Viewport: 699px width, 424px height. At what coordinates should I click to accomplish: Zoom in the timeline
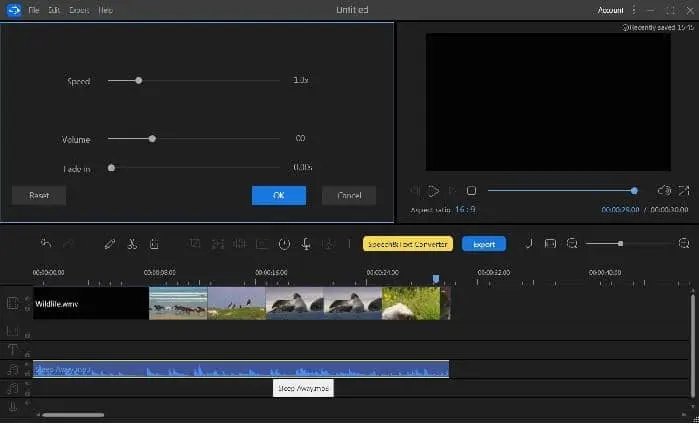click(x=684, y=243)
